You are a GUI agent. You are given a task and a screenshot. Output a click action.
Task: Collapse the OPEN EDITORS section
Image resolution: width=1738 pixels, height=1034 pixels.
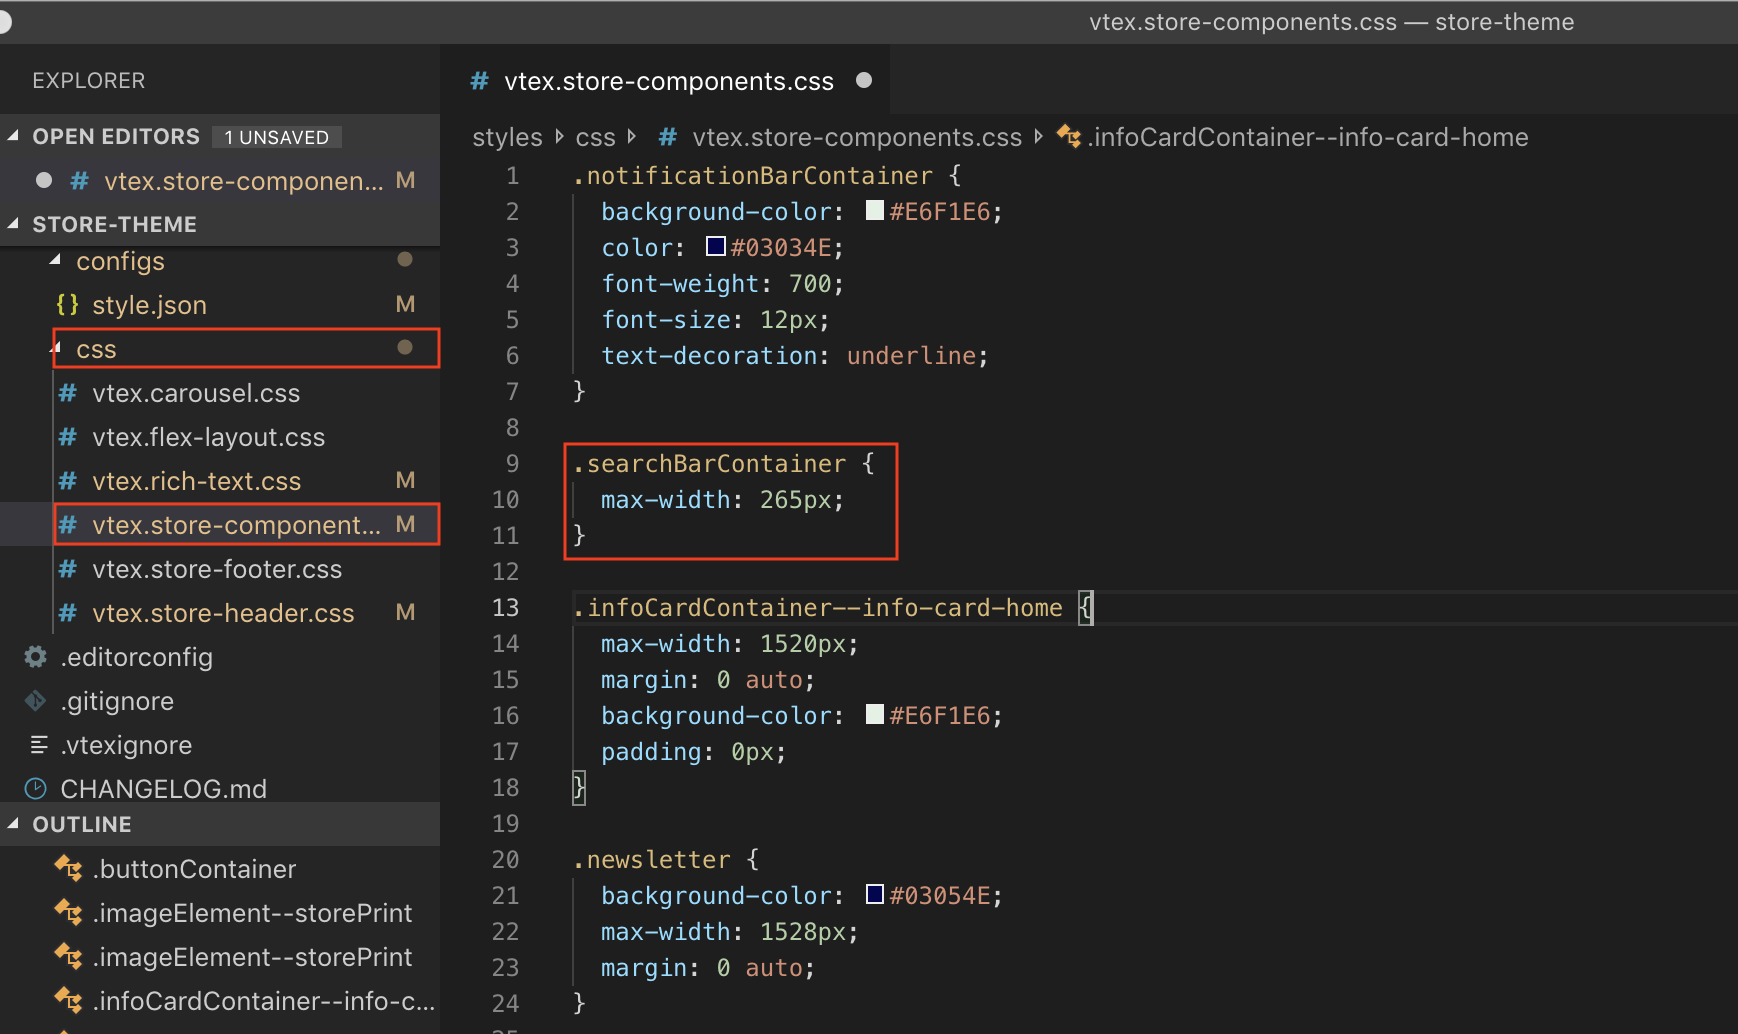14,136
